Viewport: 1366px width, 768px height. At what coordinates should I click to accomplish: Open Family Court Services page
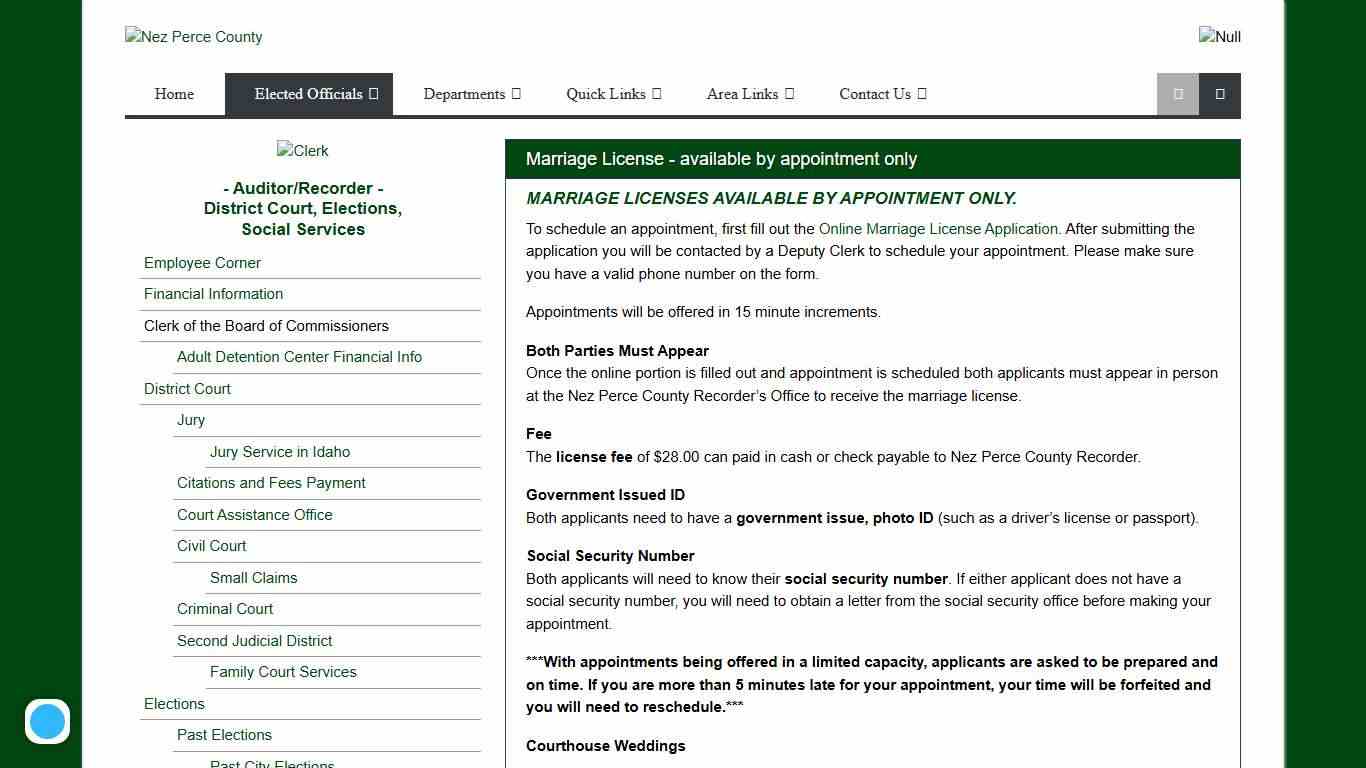click(283, 671)
